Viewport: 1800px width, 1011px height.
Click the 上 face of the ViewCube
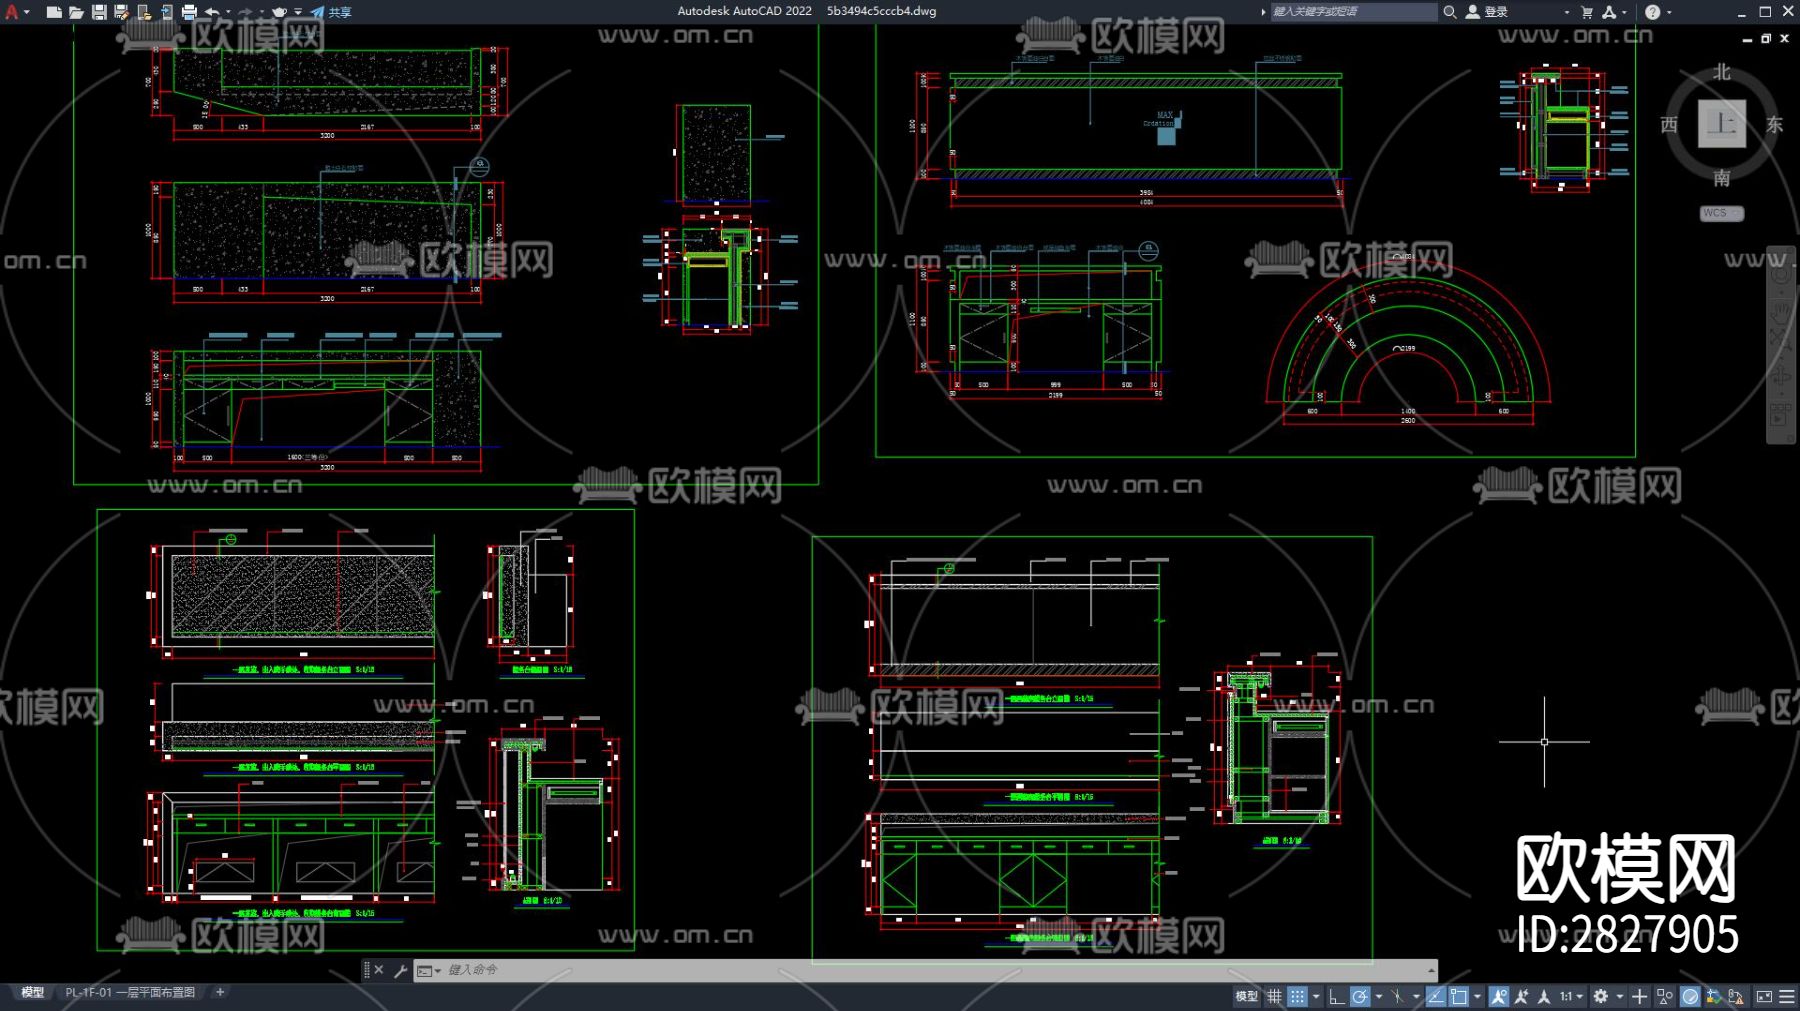click(x=1721, y=124)
